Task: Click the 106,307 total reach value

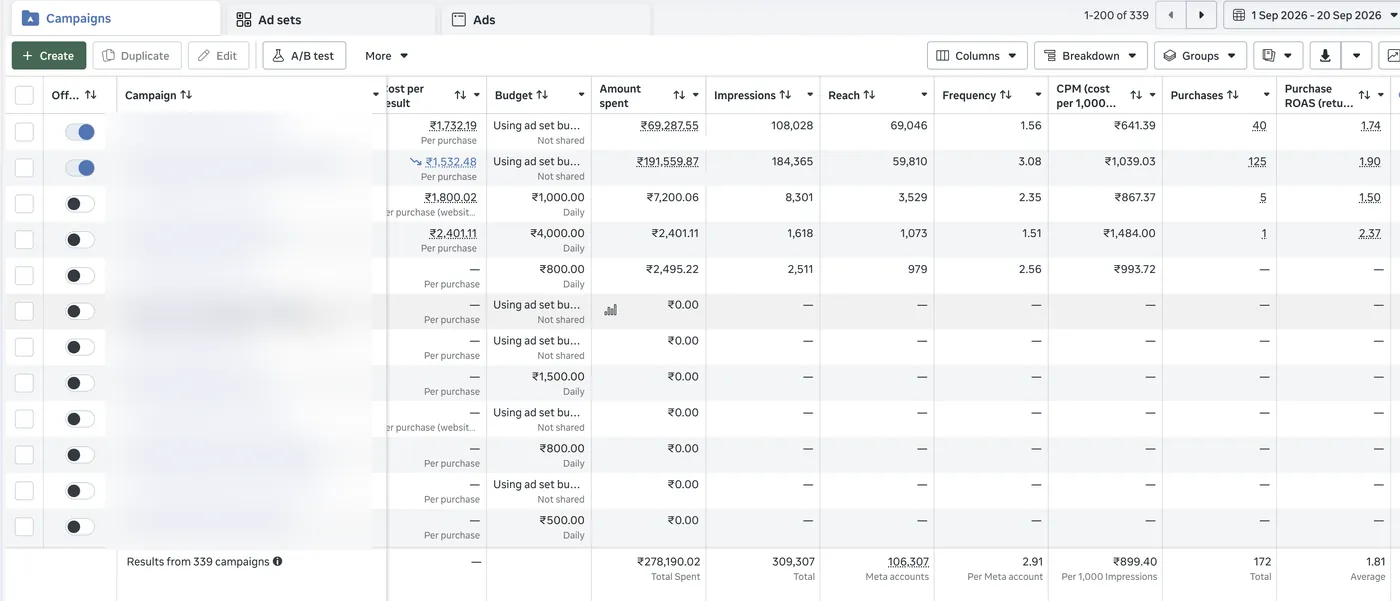Action: (x=908, y=562)
